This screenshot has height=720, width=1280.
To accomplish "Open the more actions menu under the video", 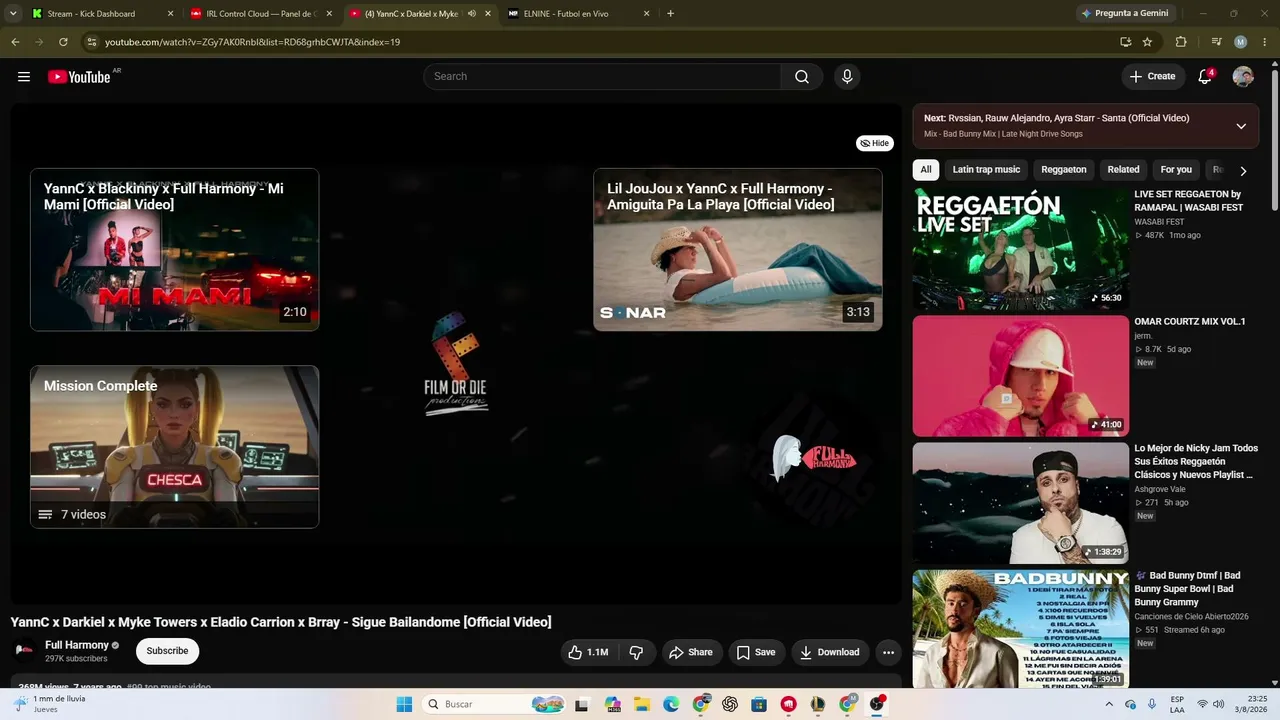I will [888, 652].
